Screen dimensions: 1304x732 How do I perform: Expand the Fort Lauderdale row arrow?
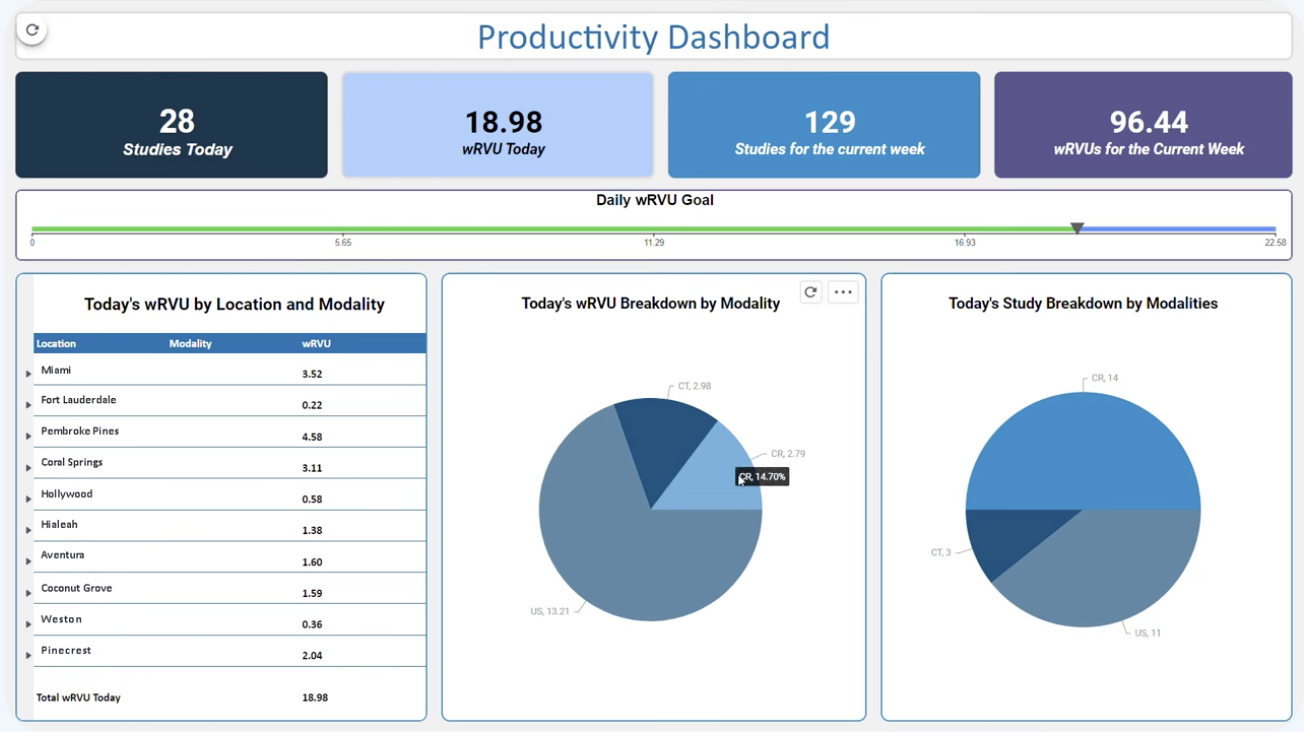pos(29,405)
